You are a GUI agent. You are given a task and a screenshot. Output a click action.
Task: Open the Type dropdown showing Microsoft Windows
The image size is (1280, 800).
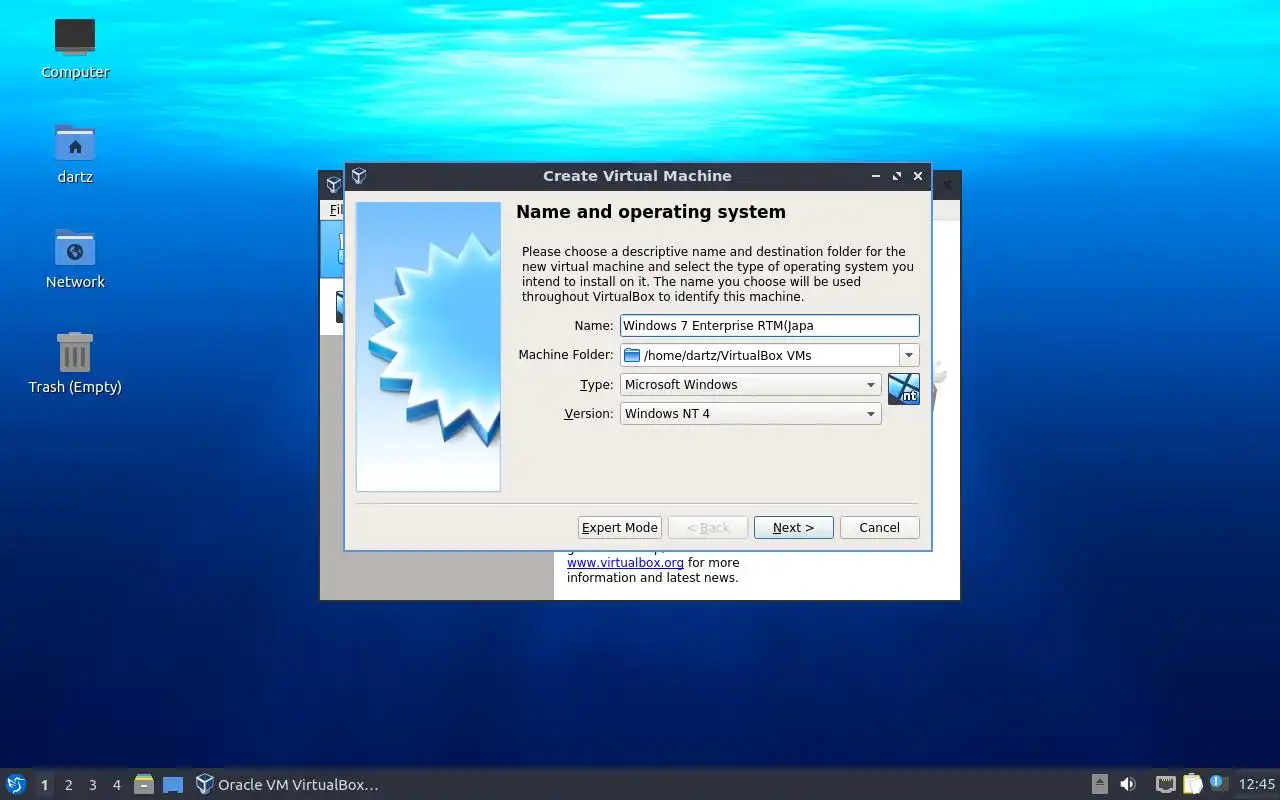pyautogui.click(x=750, y=384)
